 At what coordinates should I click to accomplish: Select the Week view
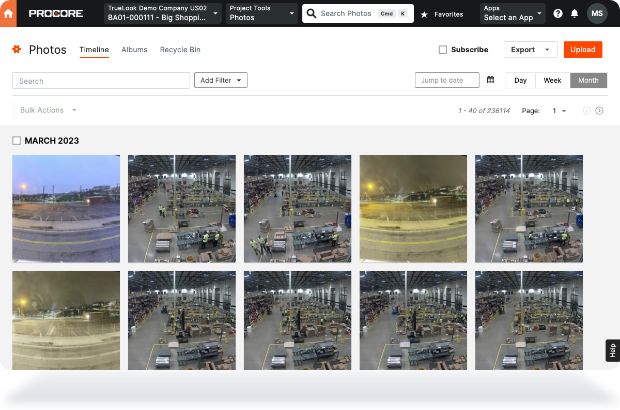552,80
